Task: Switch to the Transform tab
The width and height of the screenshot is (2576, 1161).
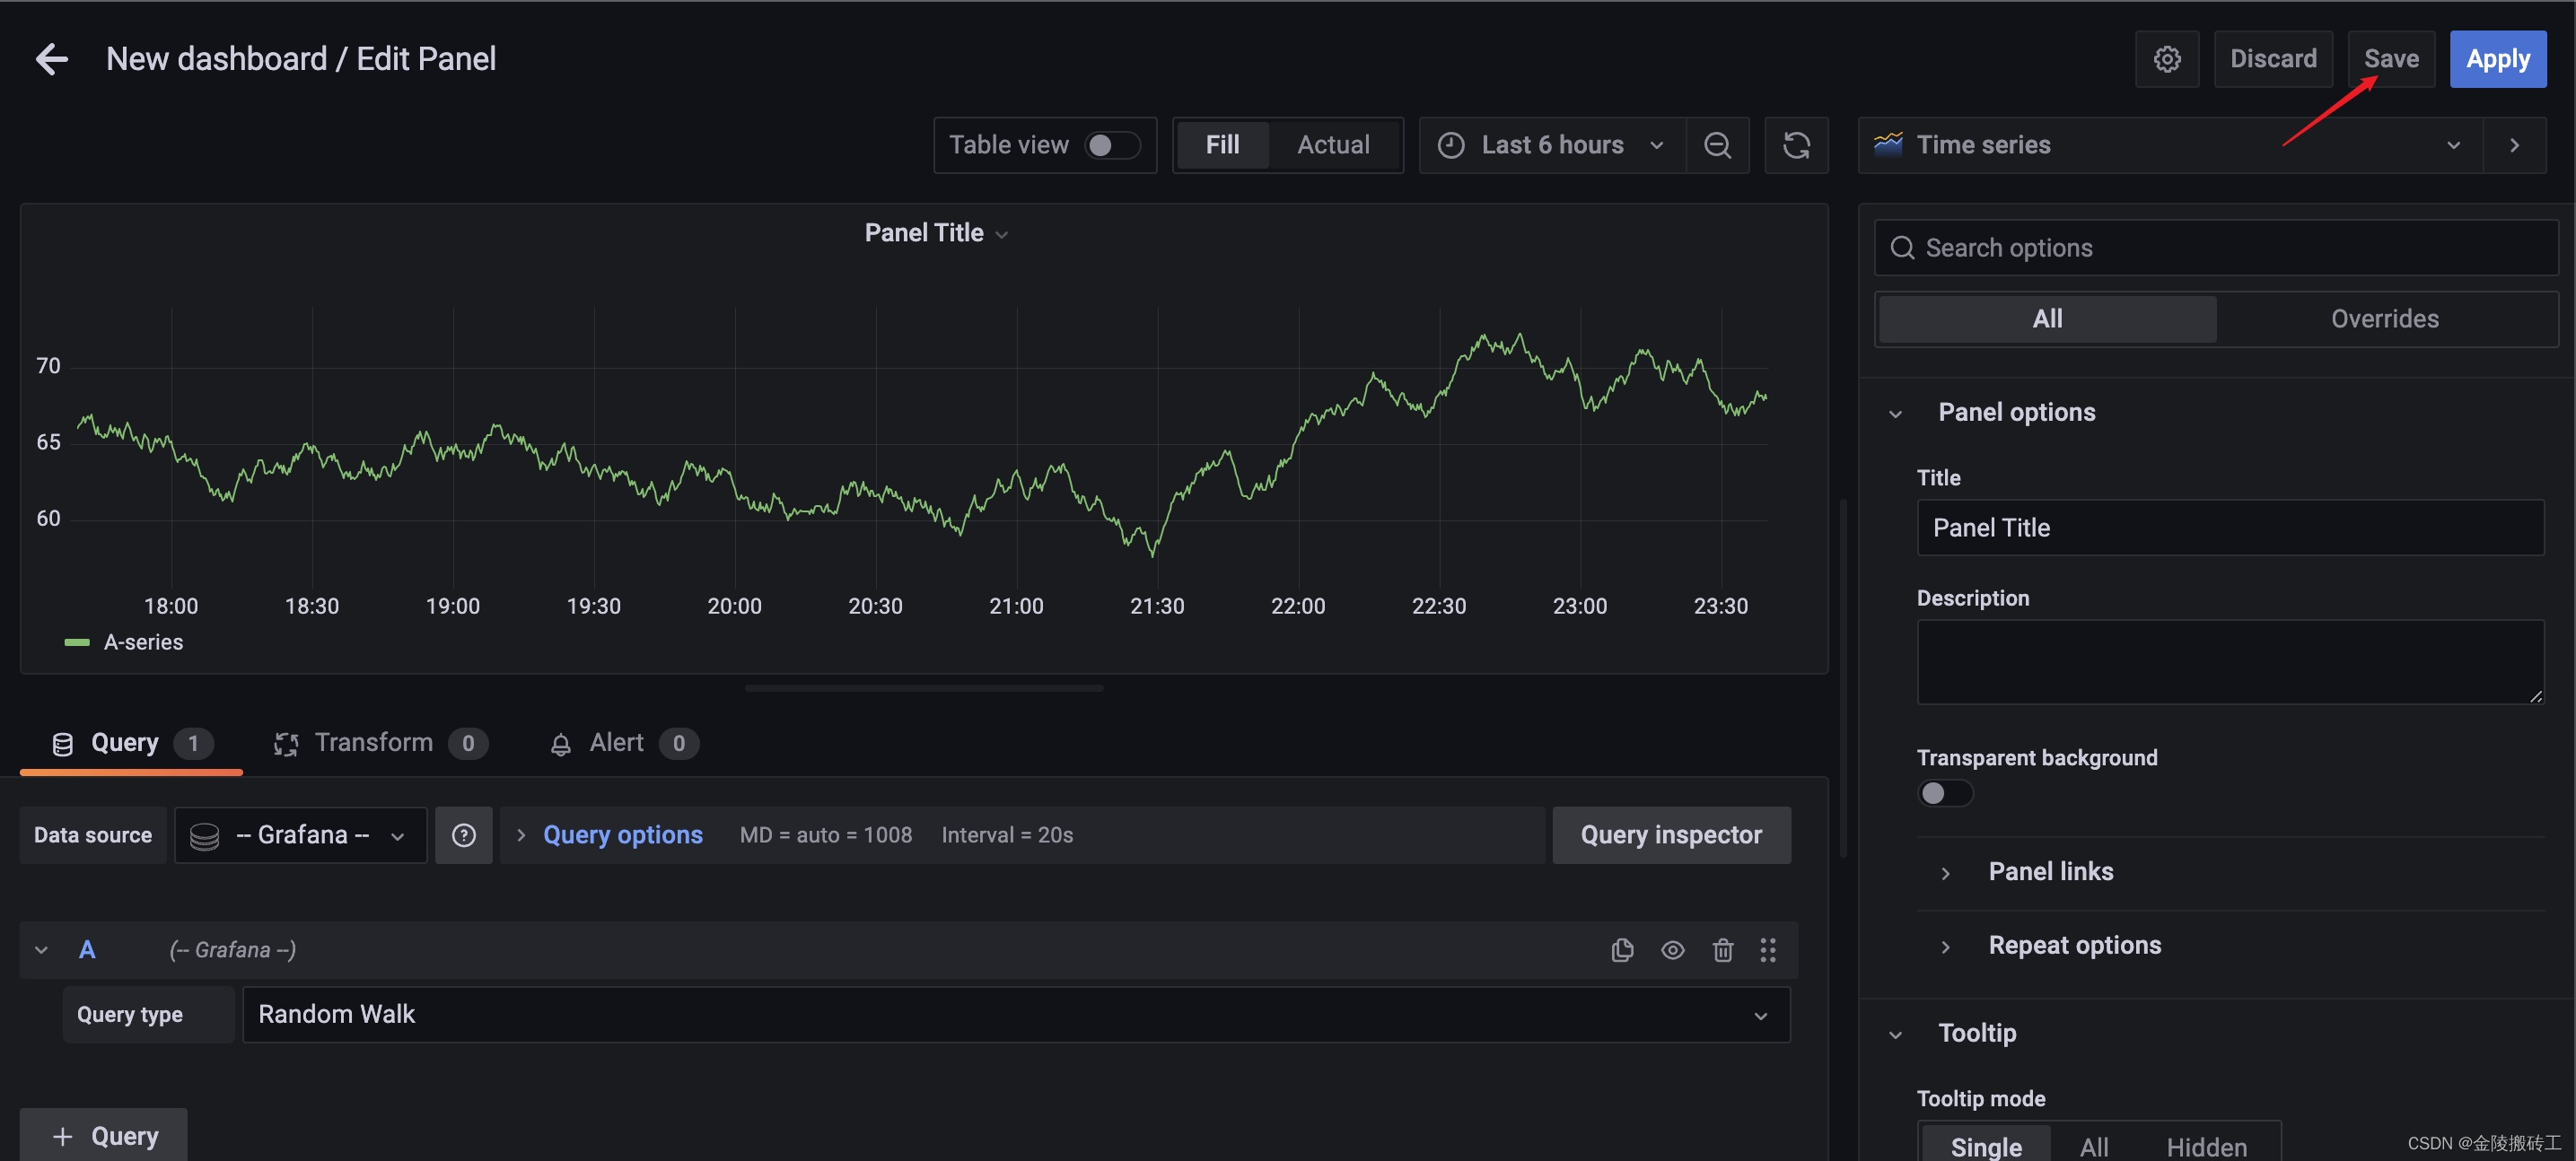Action: tap(373, 743)
